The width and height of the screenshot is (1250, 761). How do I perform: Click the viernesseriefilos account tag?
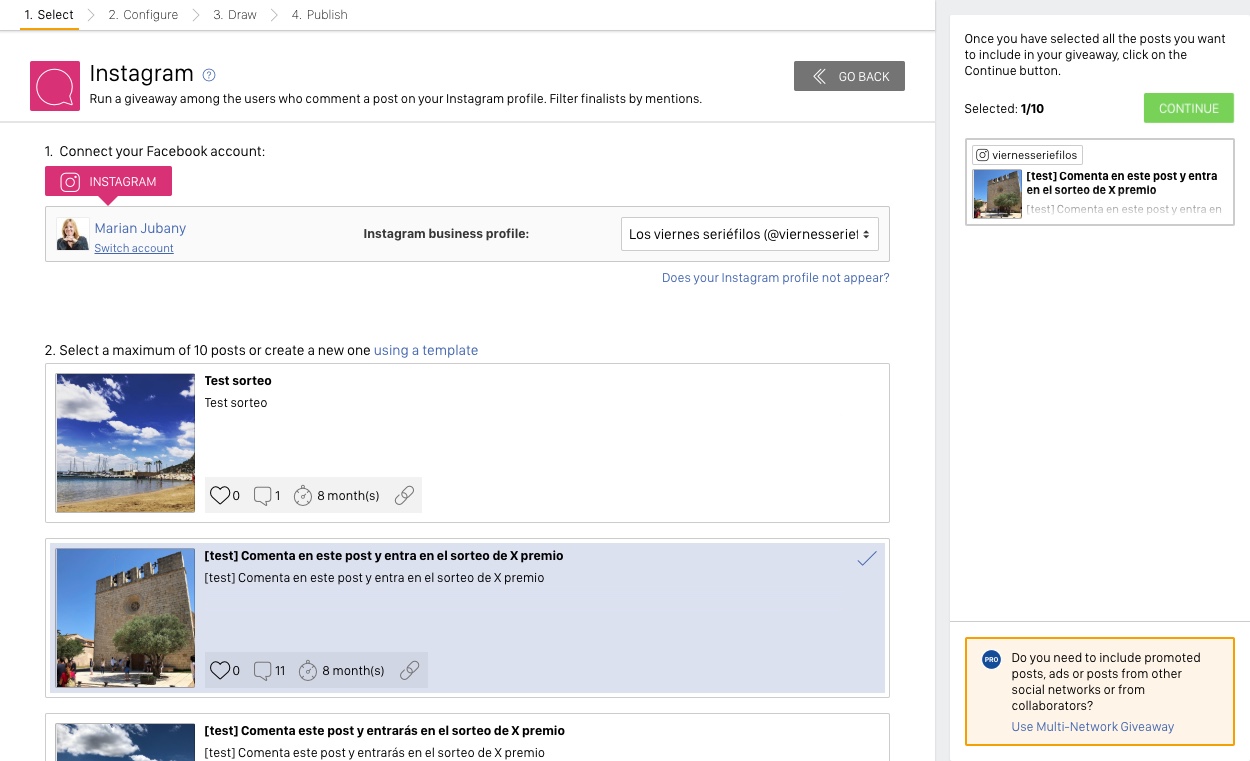coord(1027,155)
